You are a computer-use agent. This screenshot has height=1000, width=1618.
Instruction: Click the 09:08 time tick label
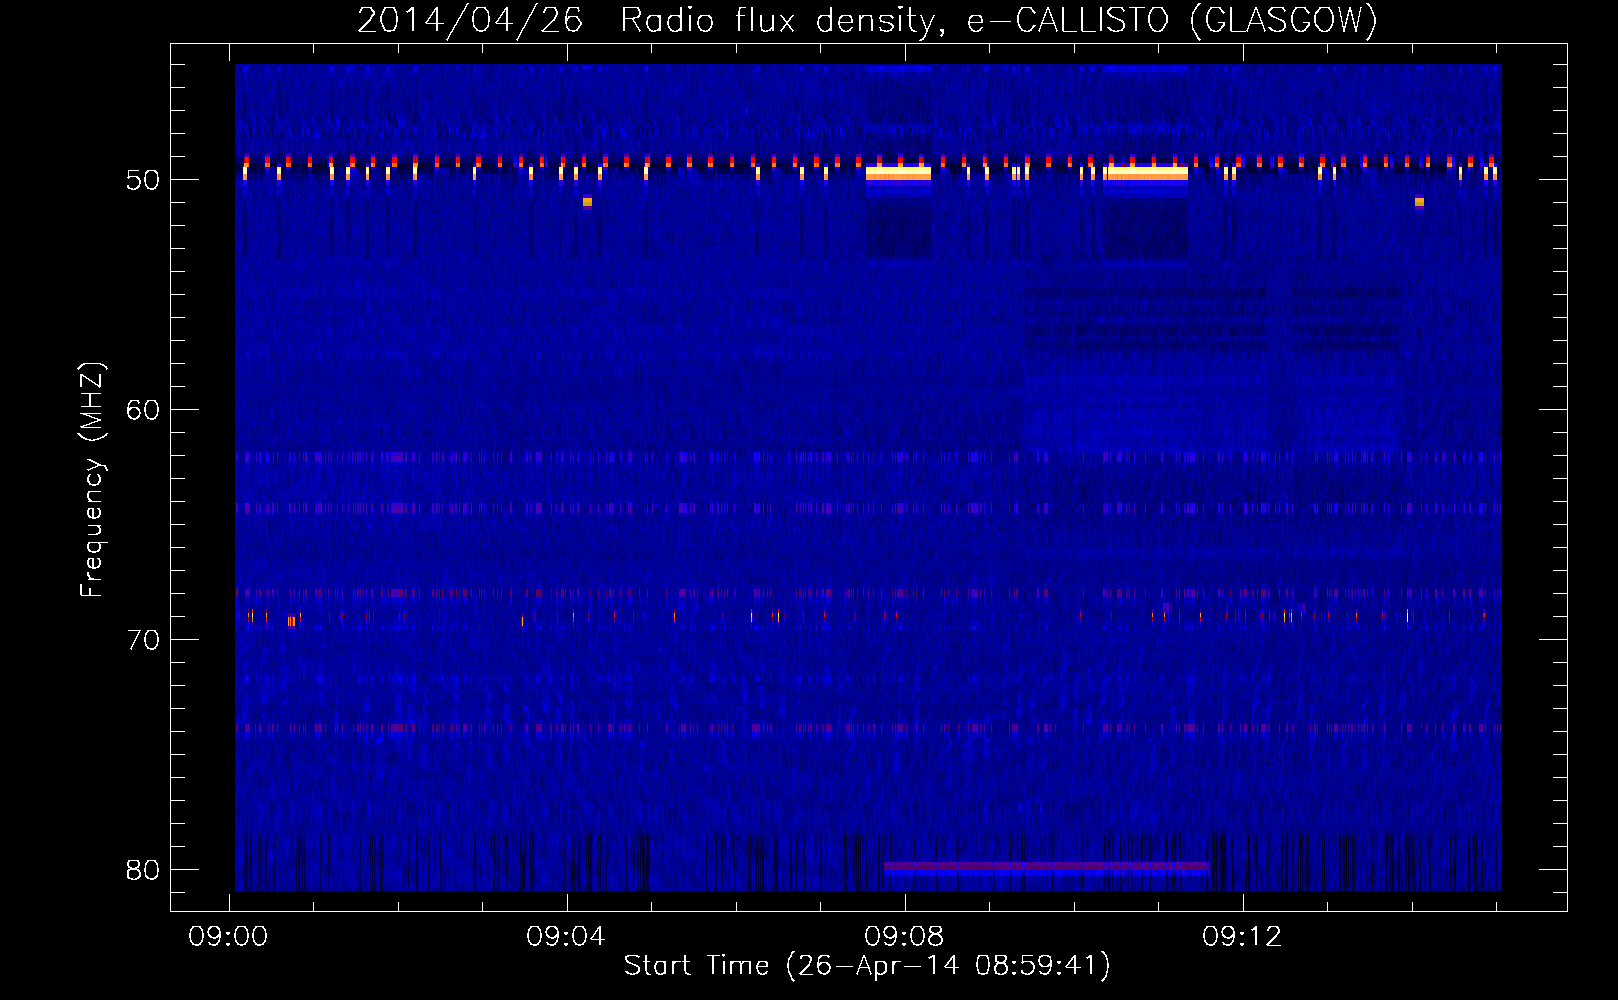point(904,937)
